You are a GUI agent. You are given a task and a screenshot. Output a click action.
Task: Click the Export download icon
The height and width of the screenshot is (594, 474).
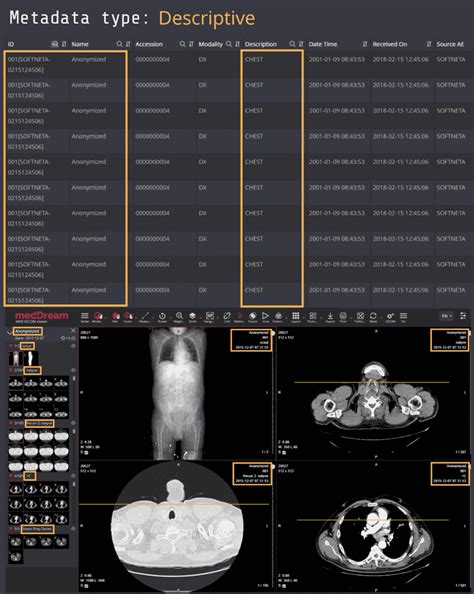[330, 316]
